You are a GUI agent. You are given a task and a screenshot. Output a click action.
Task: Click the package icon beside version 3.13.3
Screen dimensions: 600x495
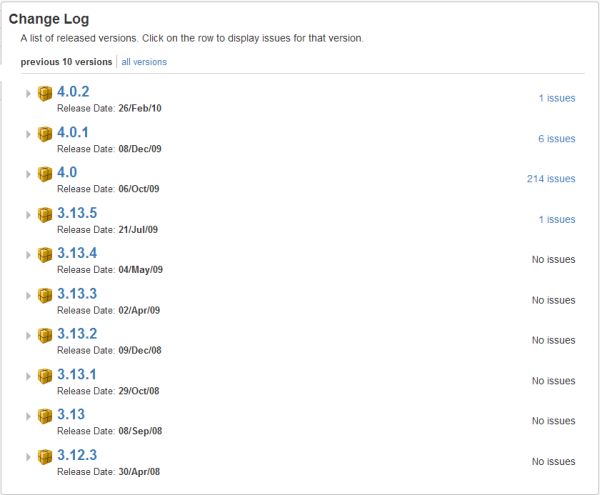45,296
